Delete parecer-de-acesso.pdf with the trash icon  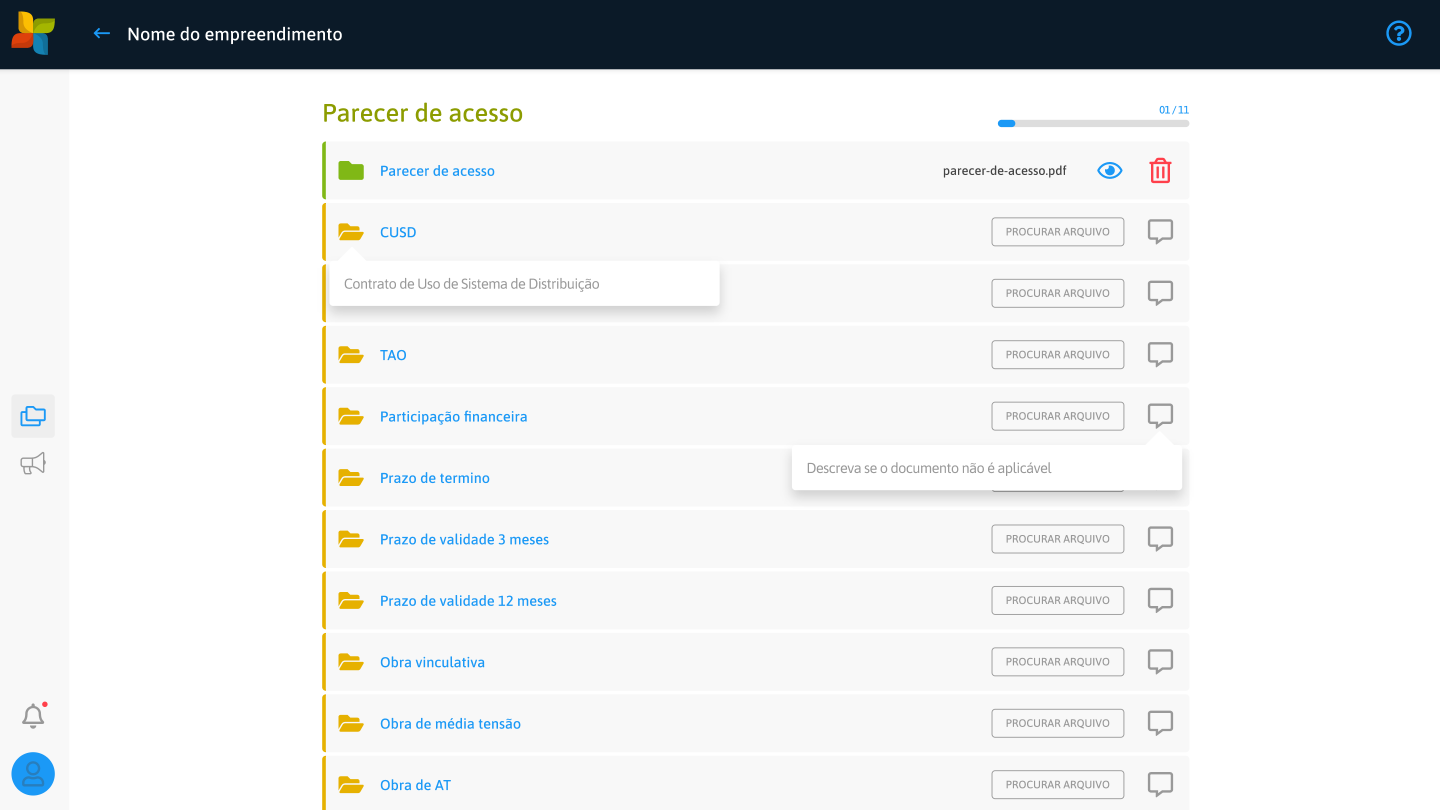coord(1160,171)
